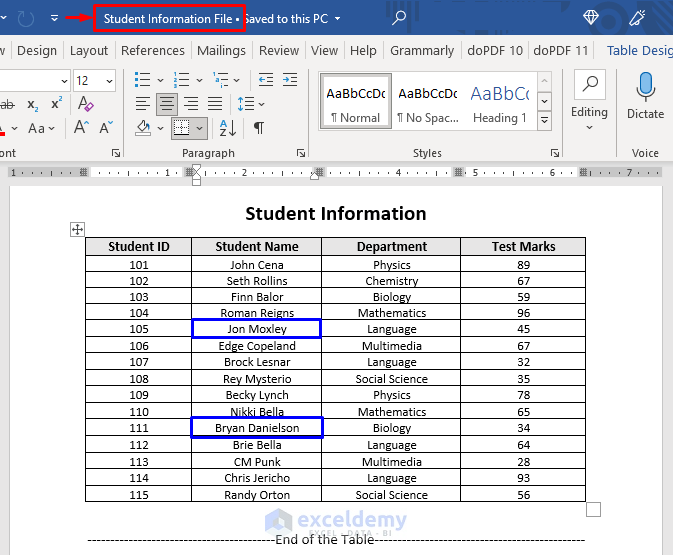Toggle superscript formatting

pyautogui.click(x=57, y=104)
